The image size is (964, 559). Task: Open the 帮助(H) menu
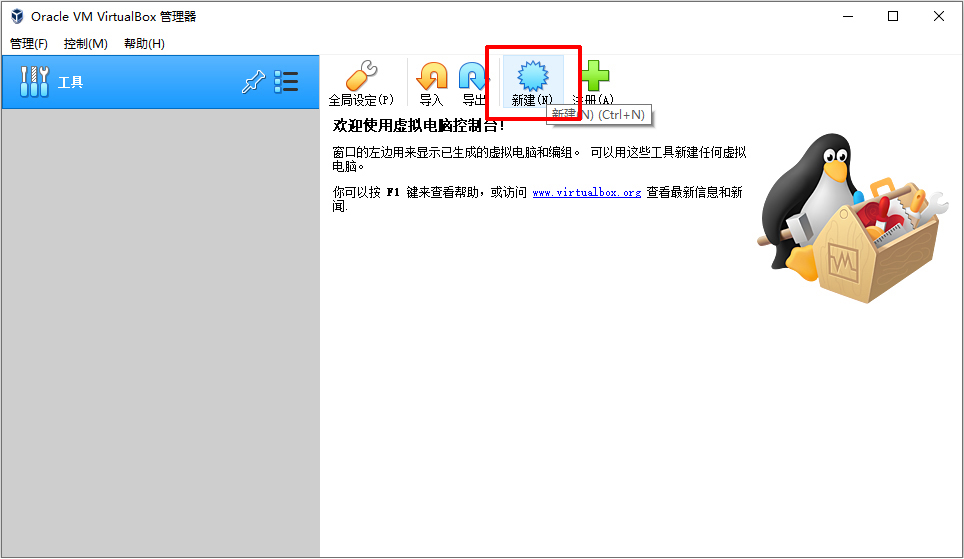click(144, 44)
